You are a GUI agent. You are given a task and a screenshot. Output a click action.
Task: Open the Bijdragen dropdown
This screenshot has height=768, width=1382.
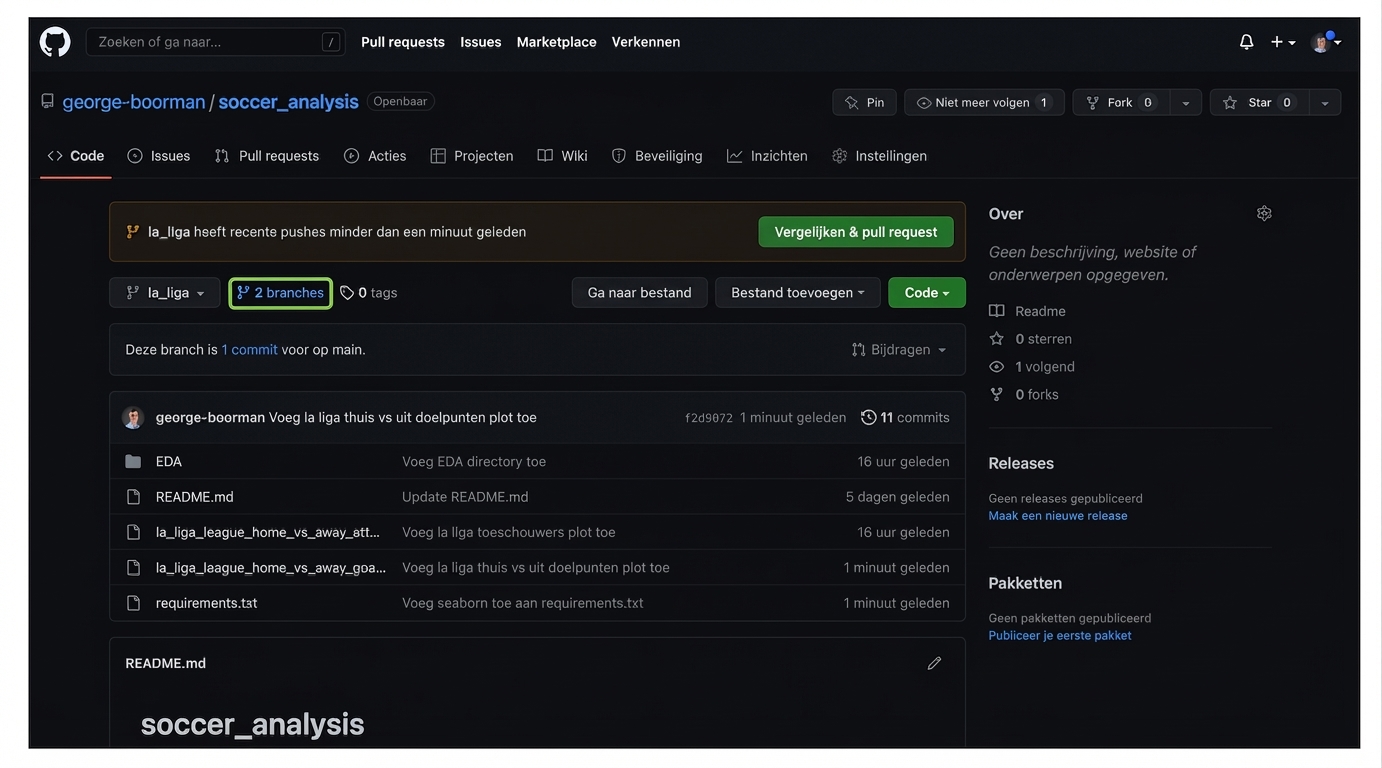pos(898,350)
